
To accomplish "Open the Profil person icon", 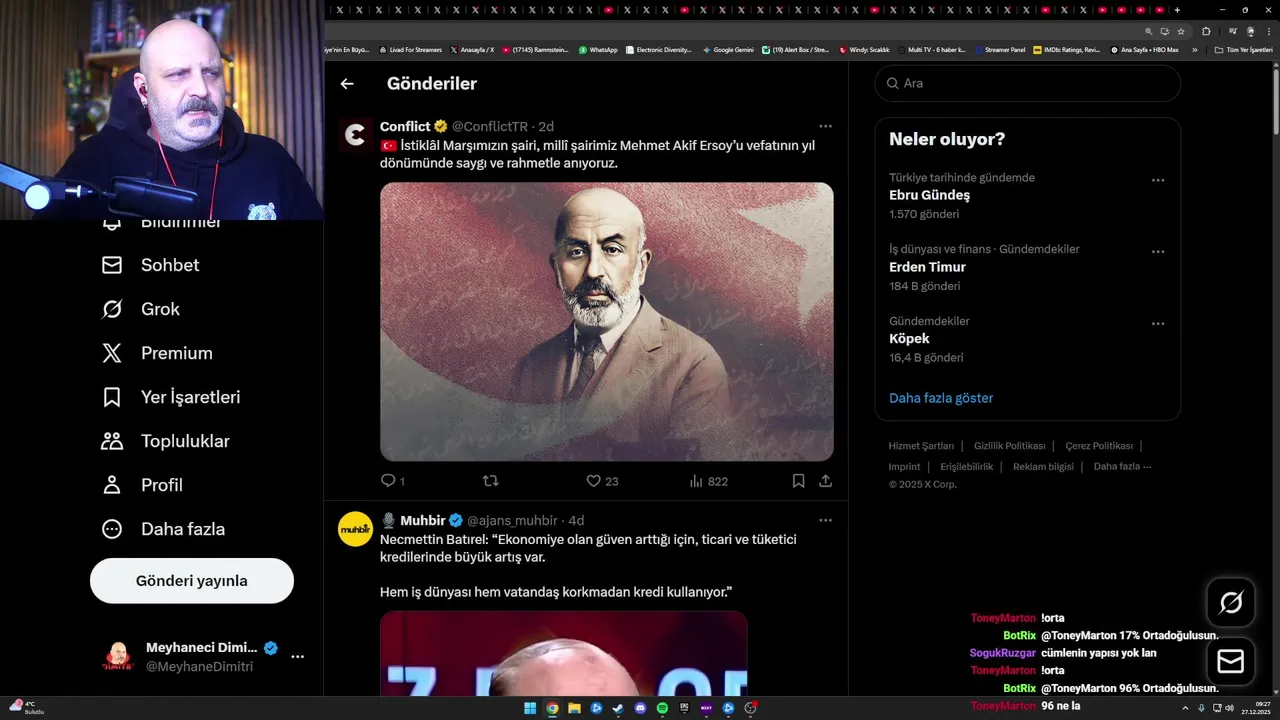I will coord(112,485).
